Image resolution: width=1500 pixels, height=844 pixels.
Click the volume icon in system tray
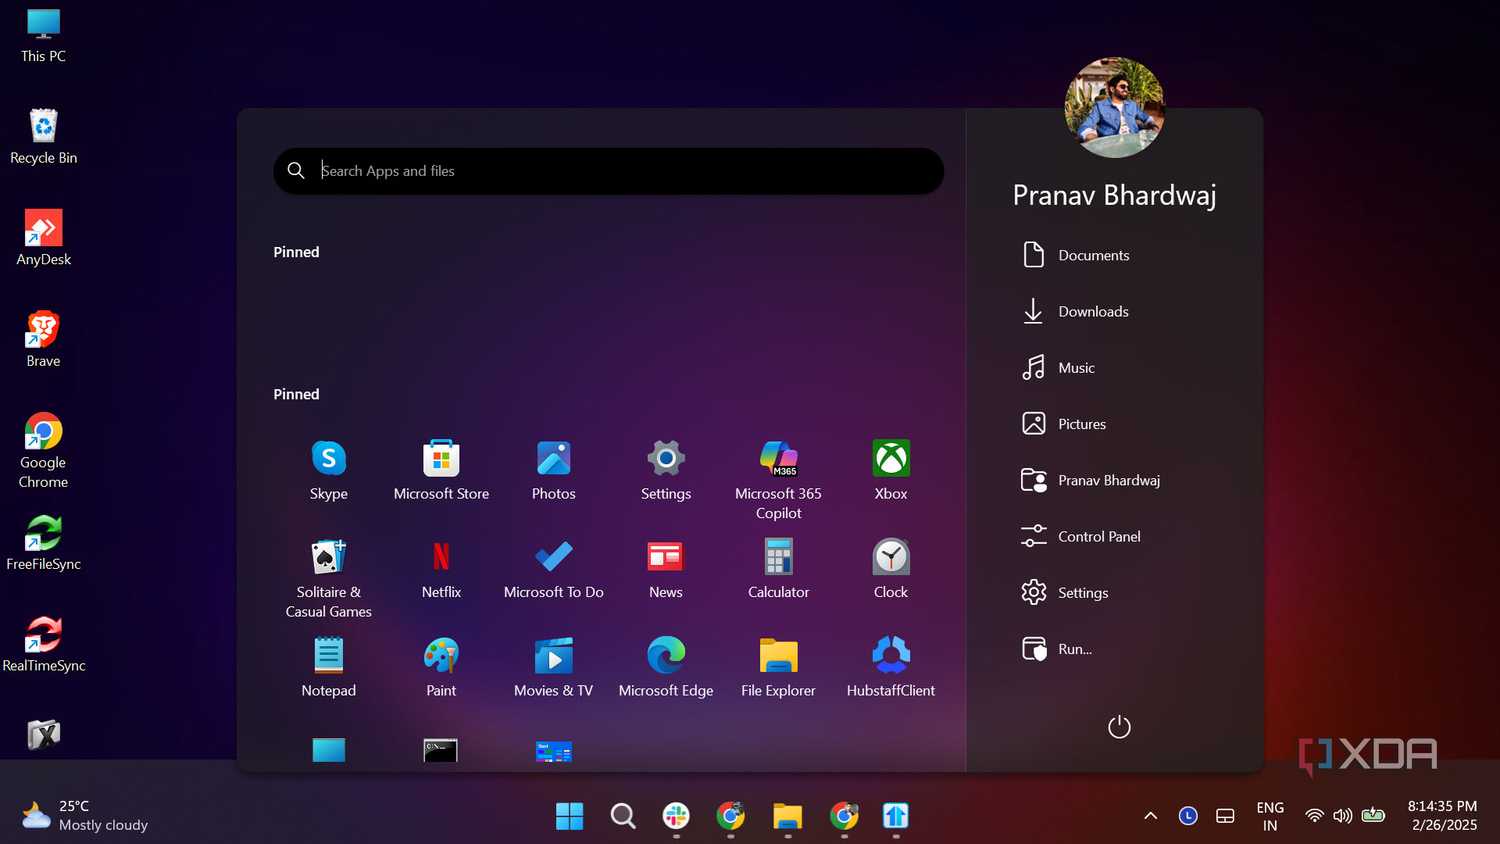pos(1342,816)
